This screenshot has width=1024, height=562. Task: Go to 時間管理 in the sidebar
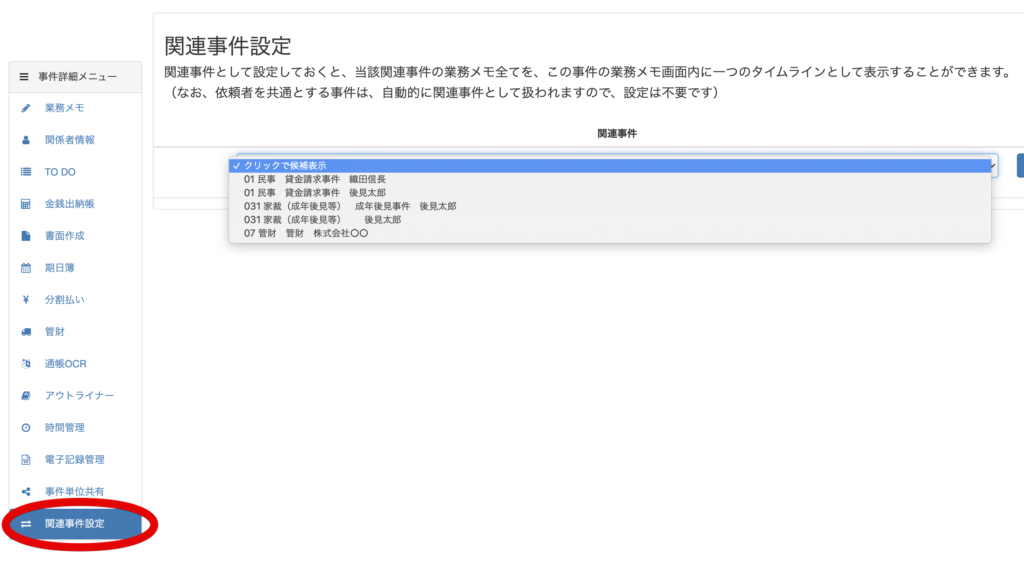[x=65, y=428]
